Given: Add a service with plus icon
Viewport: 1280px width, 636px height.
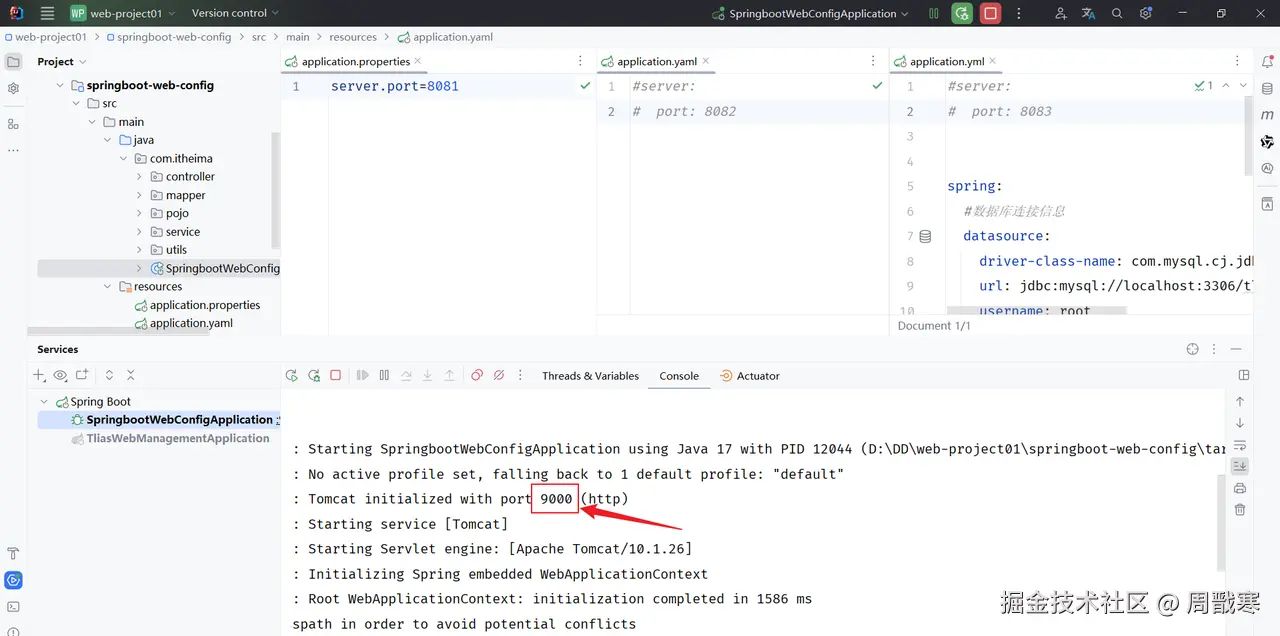Looking at the screenshot, I should click(39, 375).
